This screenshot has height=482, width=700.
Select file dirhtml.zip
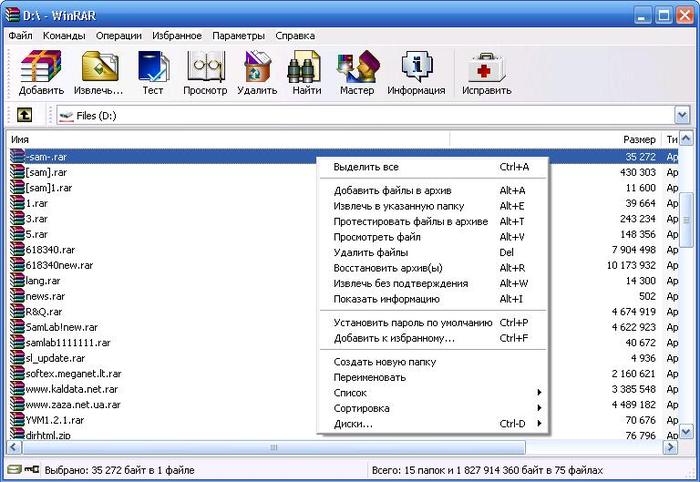tap(48, 435)
